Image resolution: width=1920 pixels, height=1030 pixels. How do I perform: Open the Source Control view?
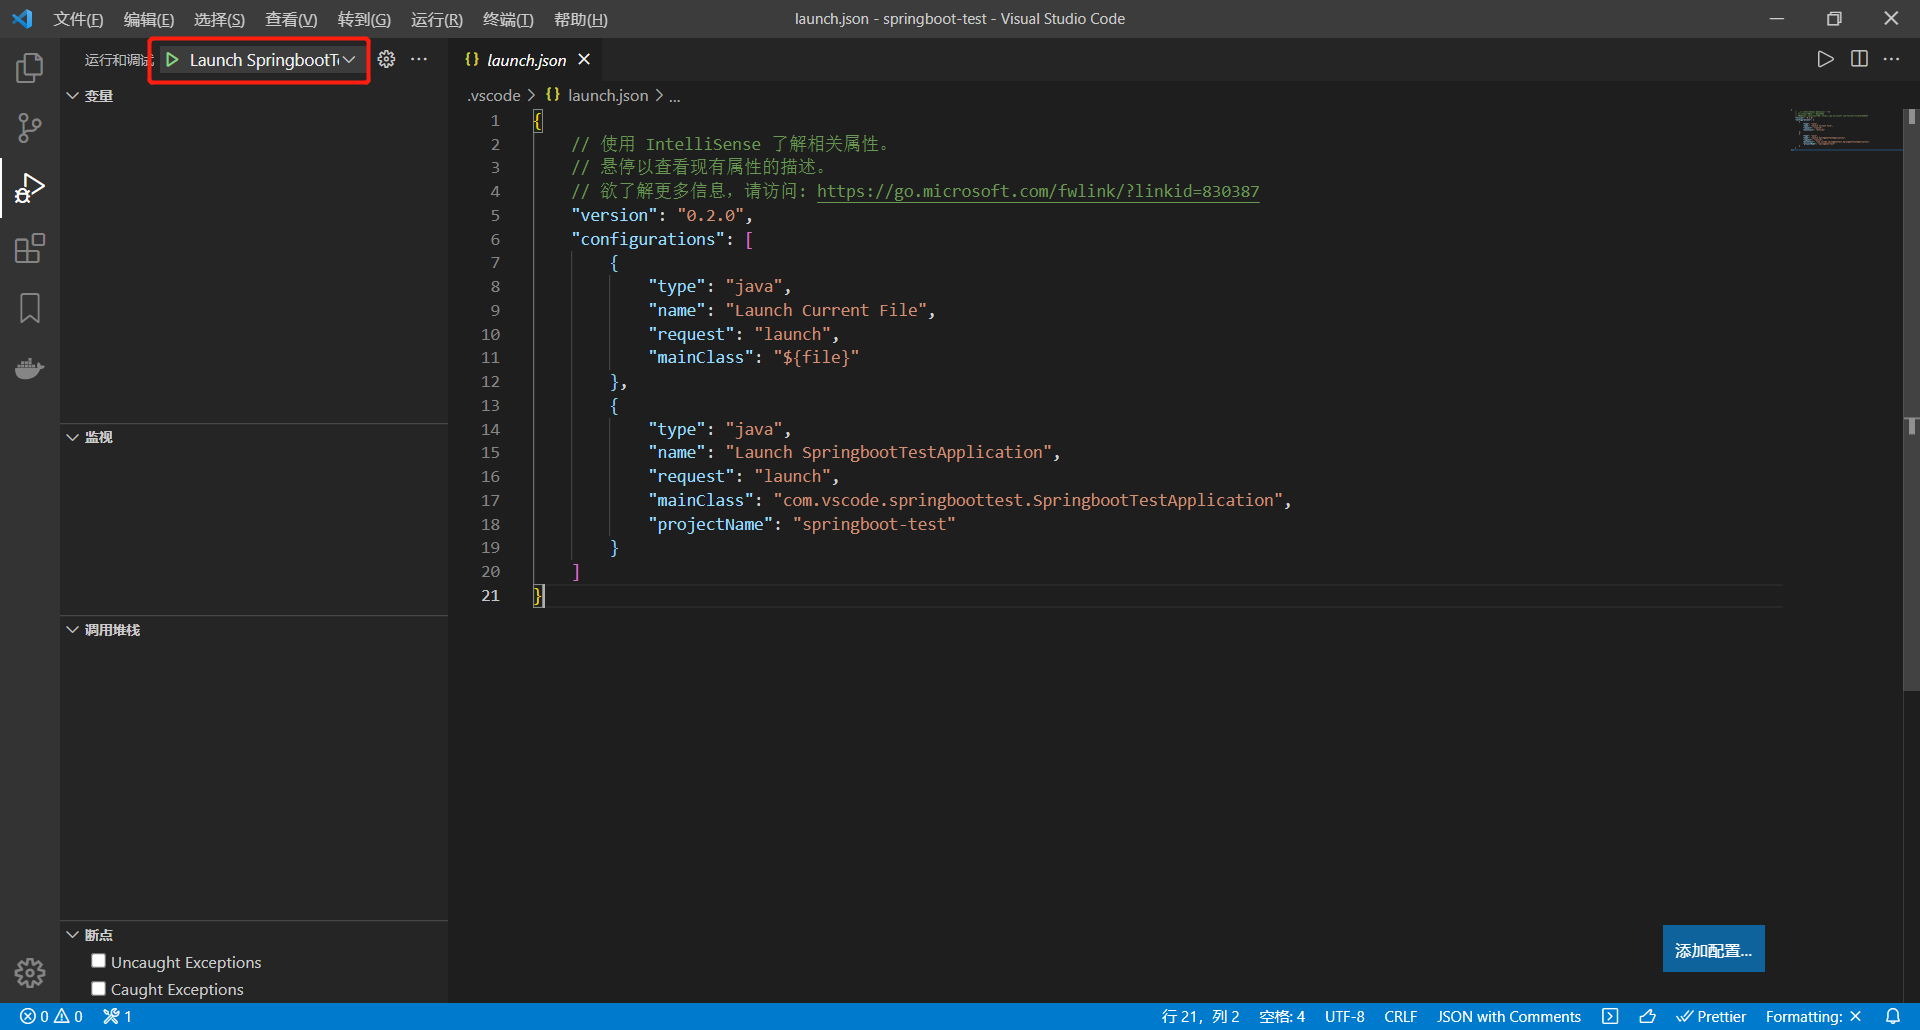point(30,128)
